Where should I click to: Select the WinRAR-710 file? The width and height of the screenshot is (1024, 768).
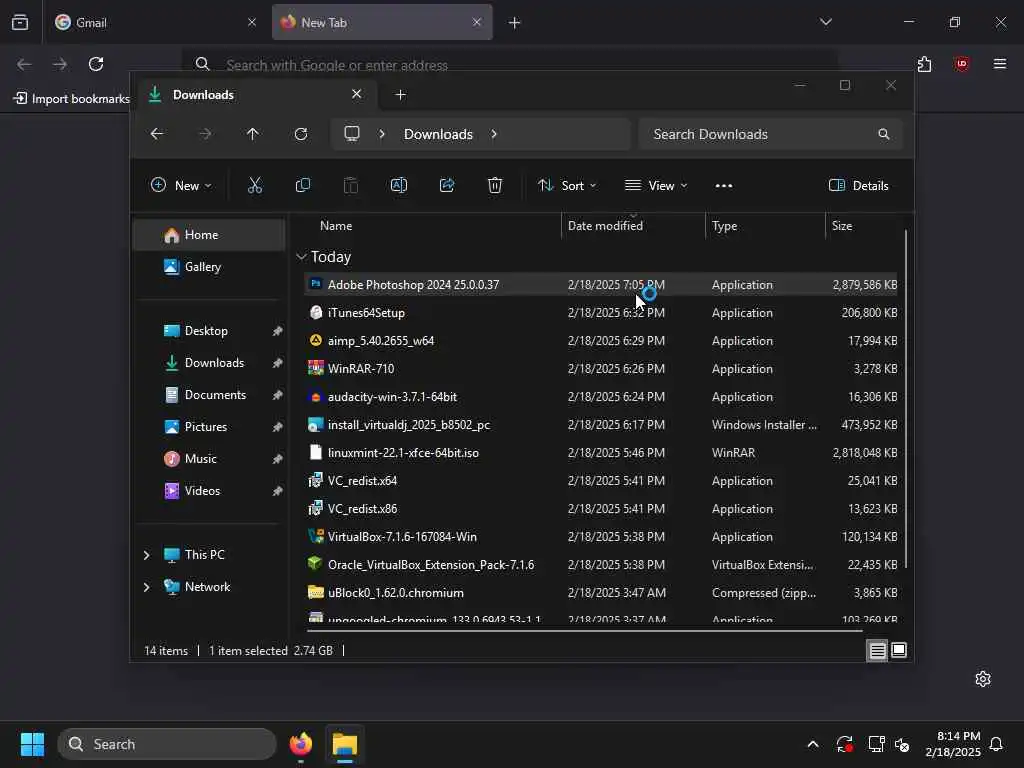(601, 369)
